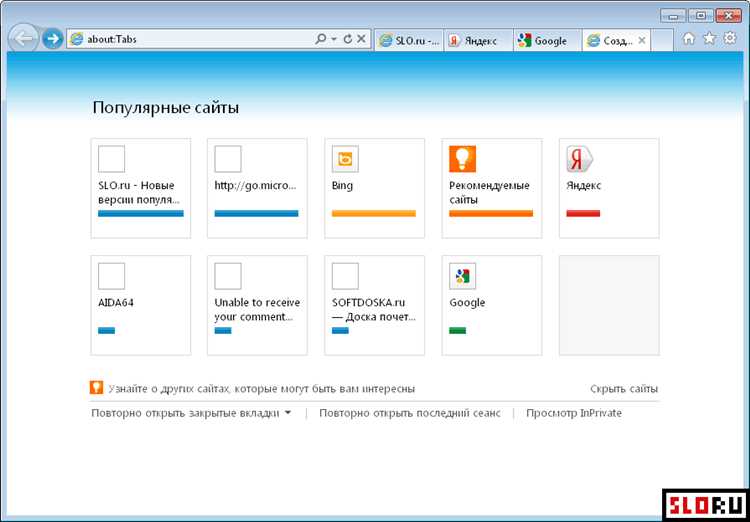This screenshot has height=522, width=750.
Task: Open the Tools gear icon
Action: point(730,39)
